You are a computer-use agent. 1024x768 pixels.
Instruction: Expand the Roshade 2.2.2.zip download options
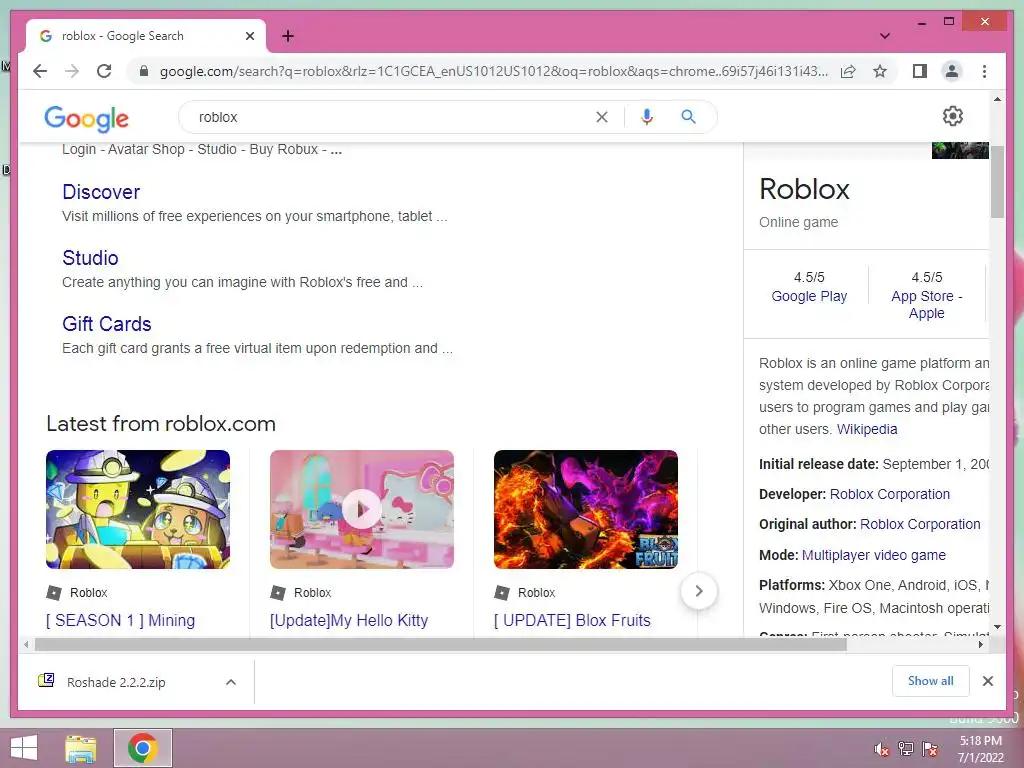click(231, 682)
